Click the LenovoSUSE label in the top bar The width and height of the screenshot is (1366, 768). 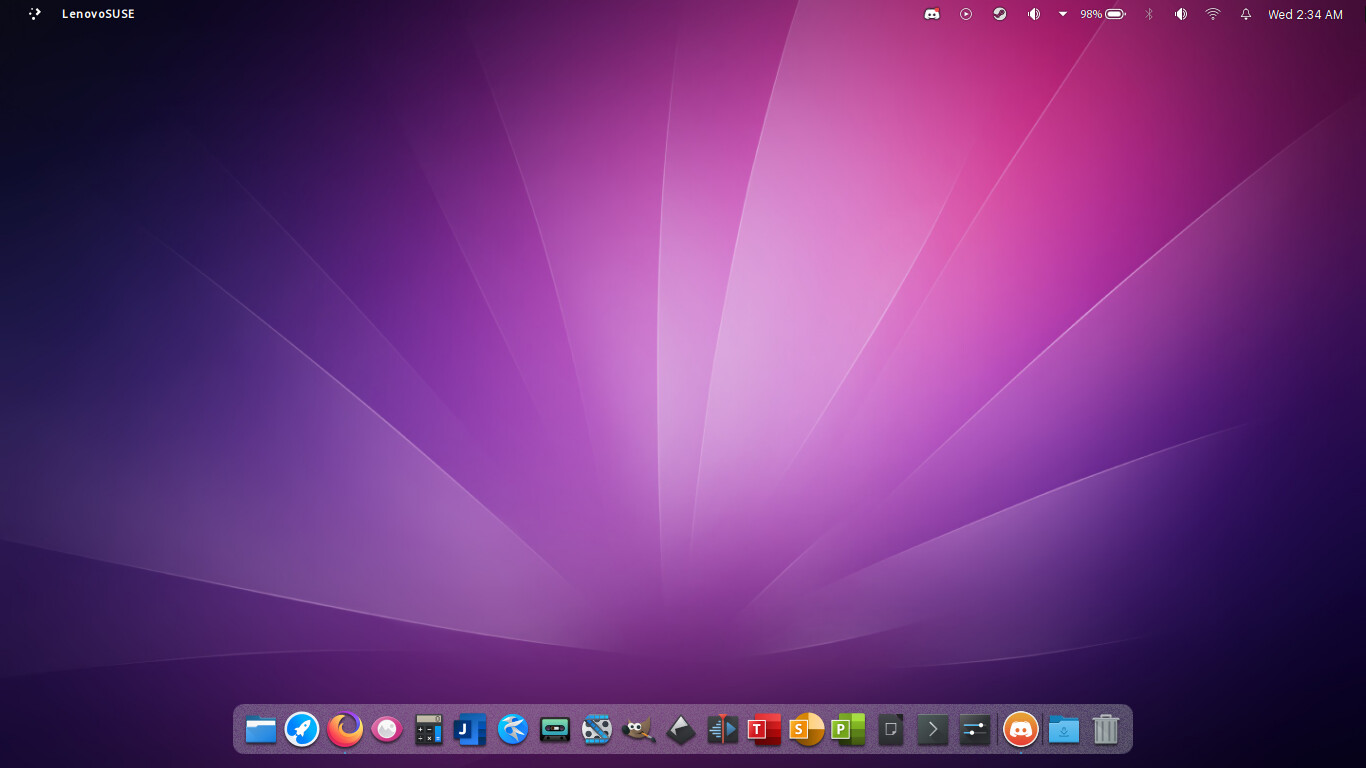(x=98, y=14)
